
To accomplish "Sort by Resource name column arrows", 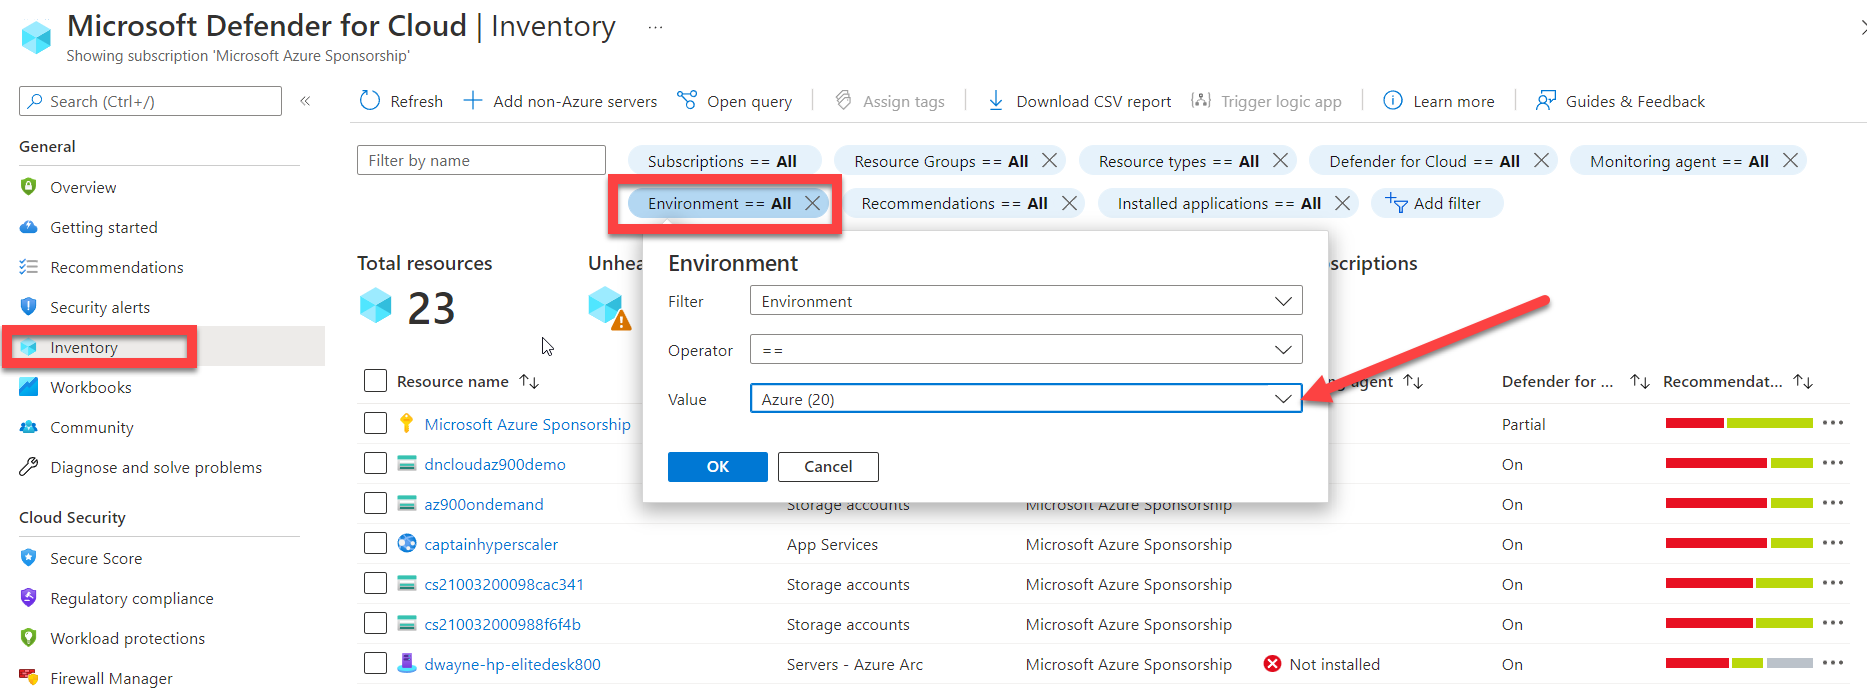I will point(529,381).
